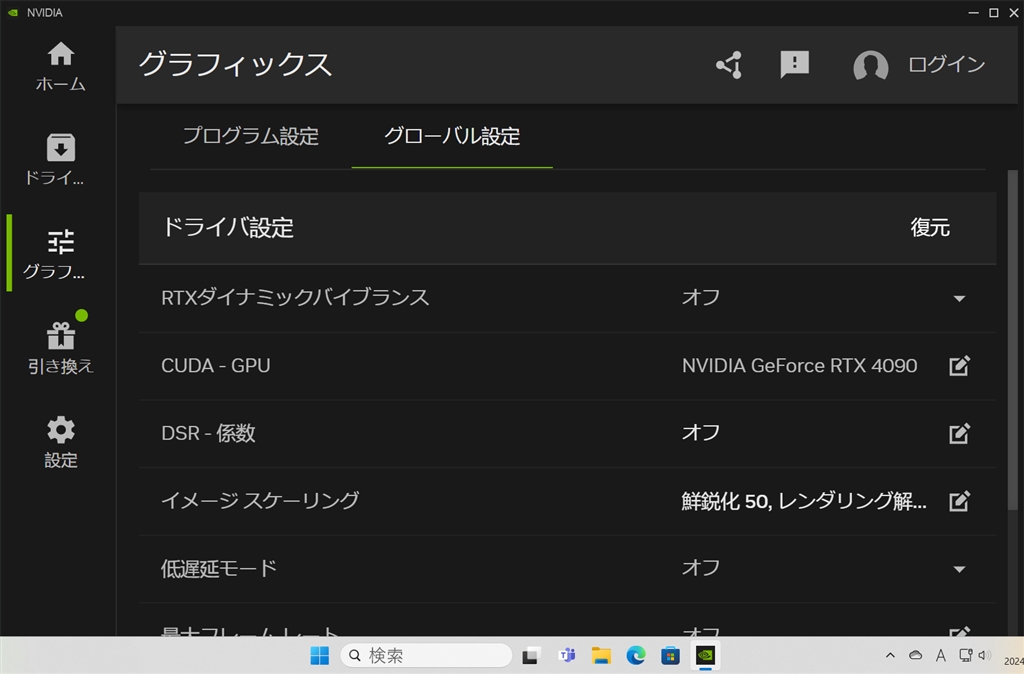Screen dimensions: 1024x674
Task: Click the ログイン login link
Action: (x=946, y=65)
